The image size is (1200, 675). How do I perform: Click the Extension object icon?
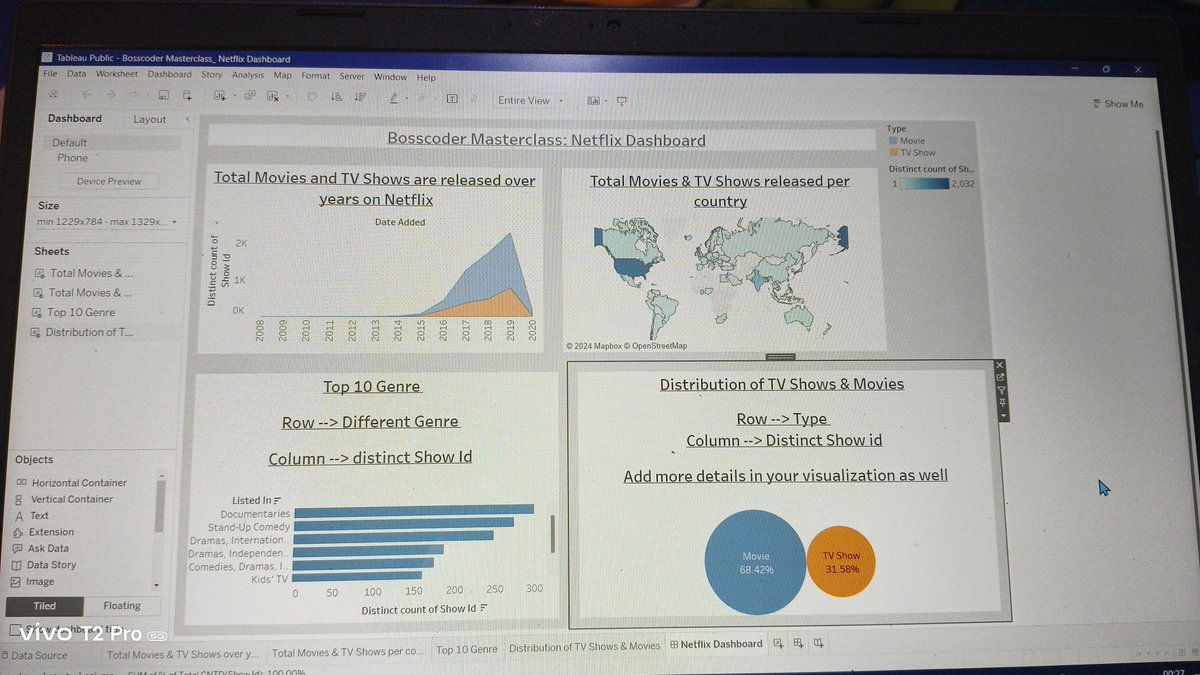point(18,532)
